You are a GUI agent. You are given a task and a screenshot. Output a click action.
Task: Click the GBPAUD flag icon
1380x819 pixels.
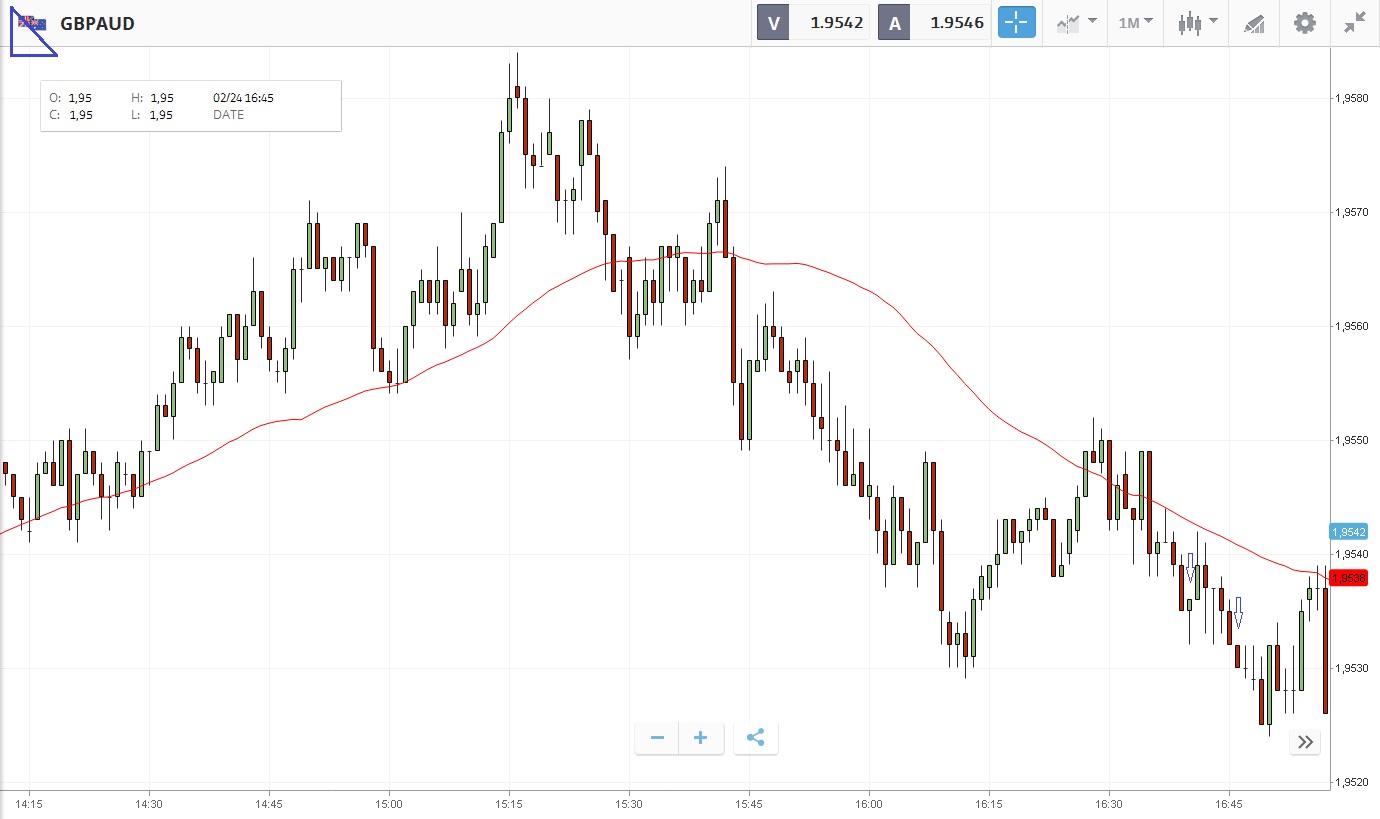click(30, 23)
